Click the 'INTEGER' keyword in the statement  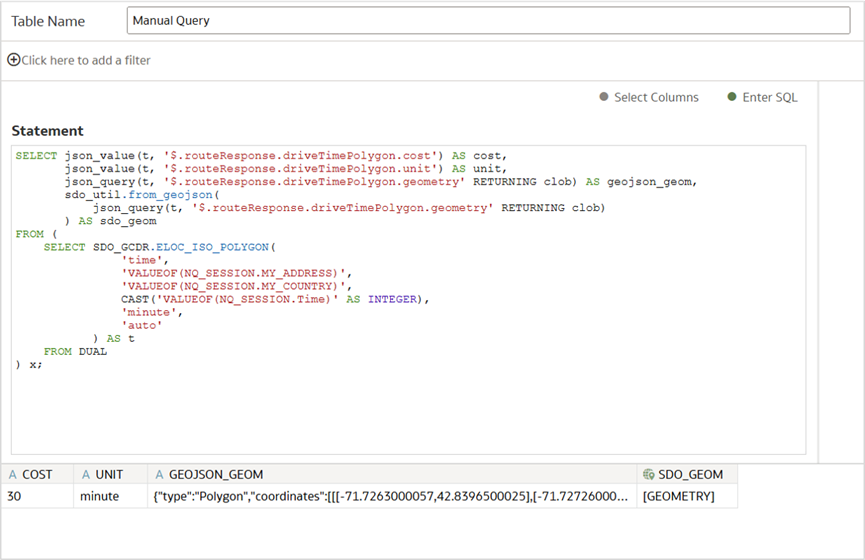[392, 299]
